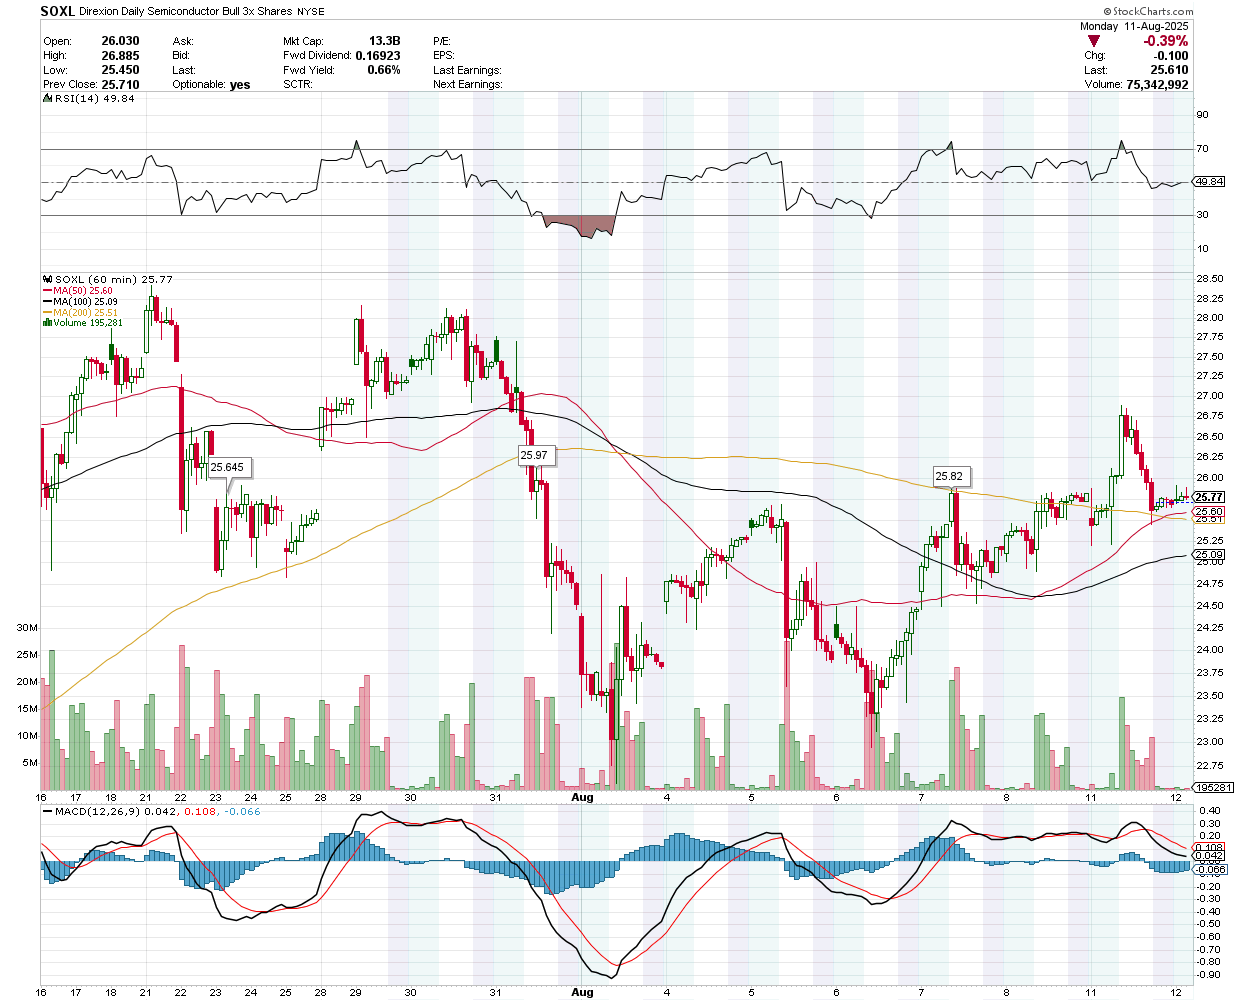Click the candlestick icon beside SOXL (60 min)
Image resolution: width=1240 pixels, height=1001 pixels.
[47, 280]
